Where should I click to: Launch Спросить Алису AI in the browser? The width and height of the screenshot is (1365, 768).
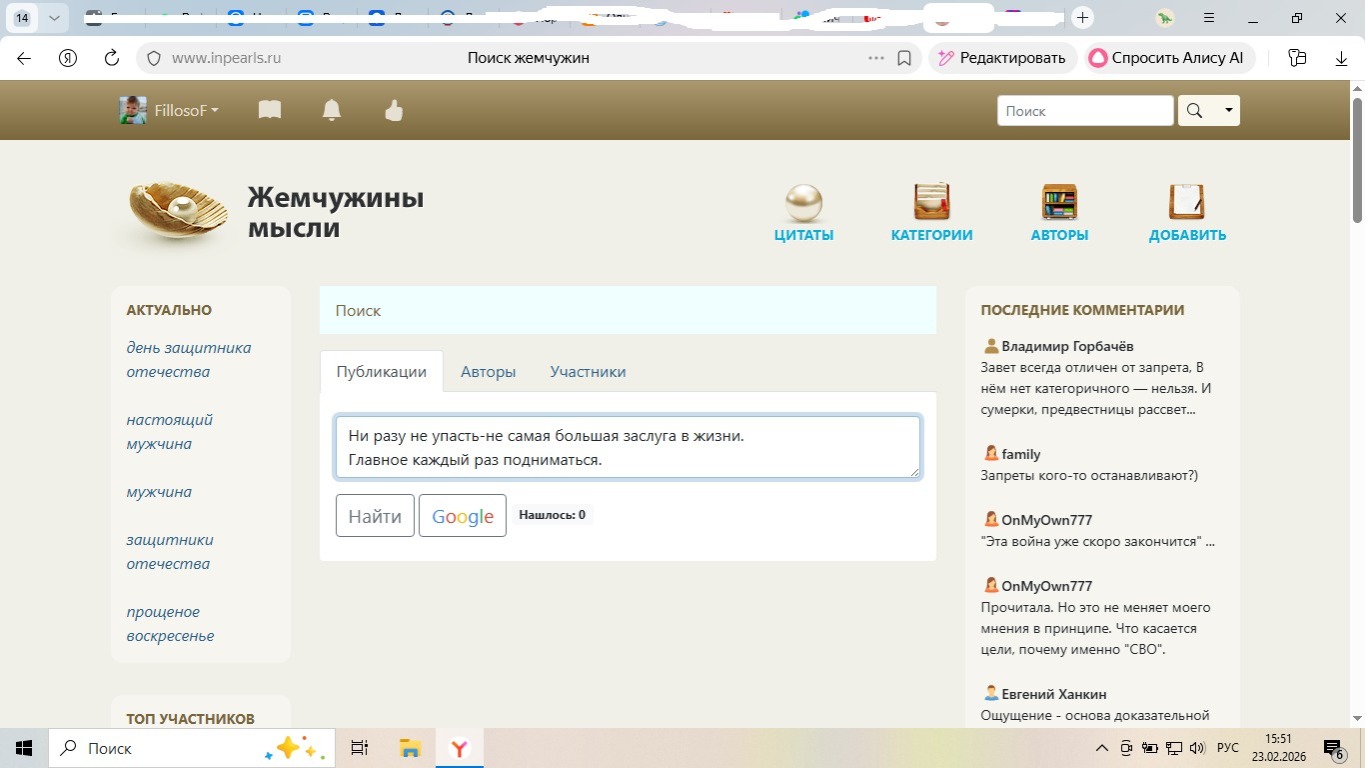pyautogui.click(x=1168, y=57)
